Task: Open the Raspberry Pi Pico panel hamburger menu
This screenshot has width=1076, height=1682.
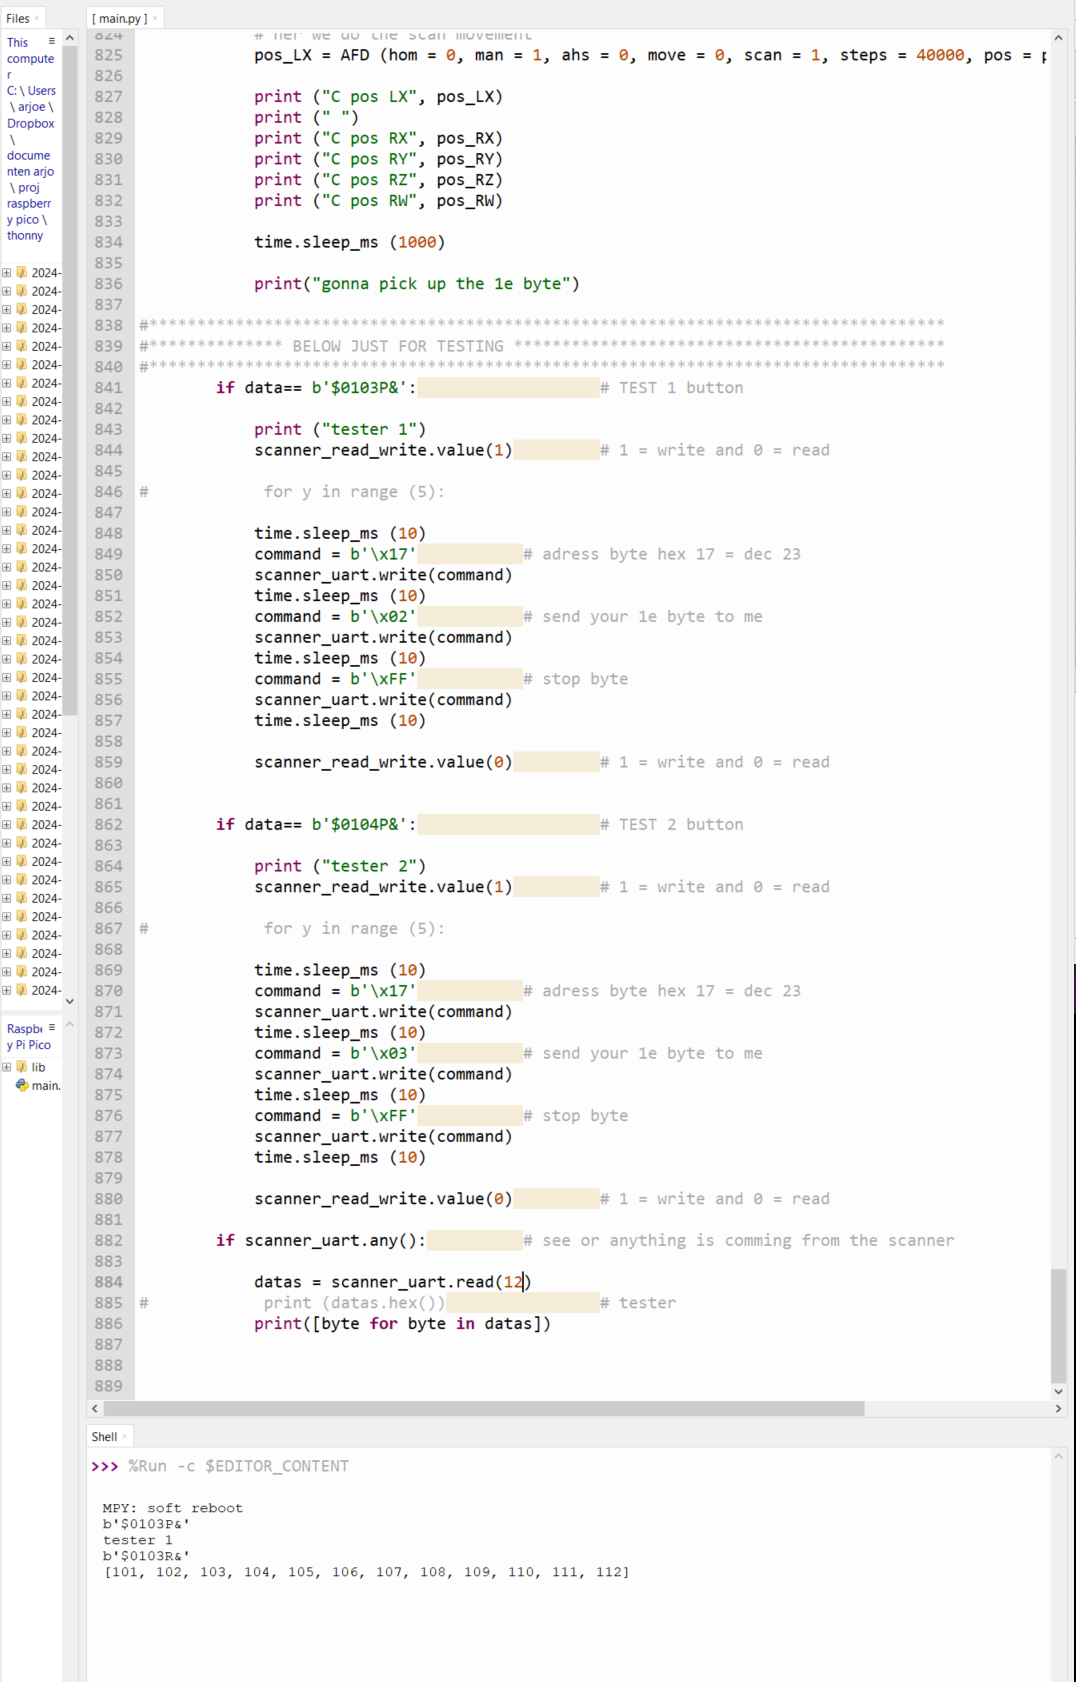Action: tap(52, 1027)
